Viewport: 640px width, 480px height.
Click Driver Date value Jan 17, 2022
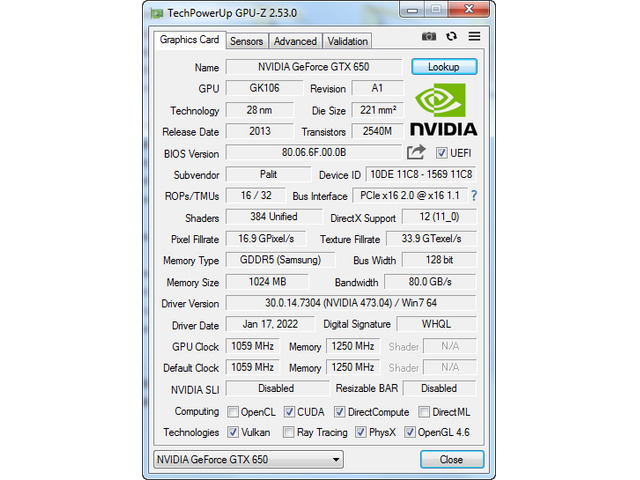[270, 324]
